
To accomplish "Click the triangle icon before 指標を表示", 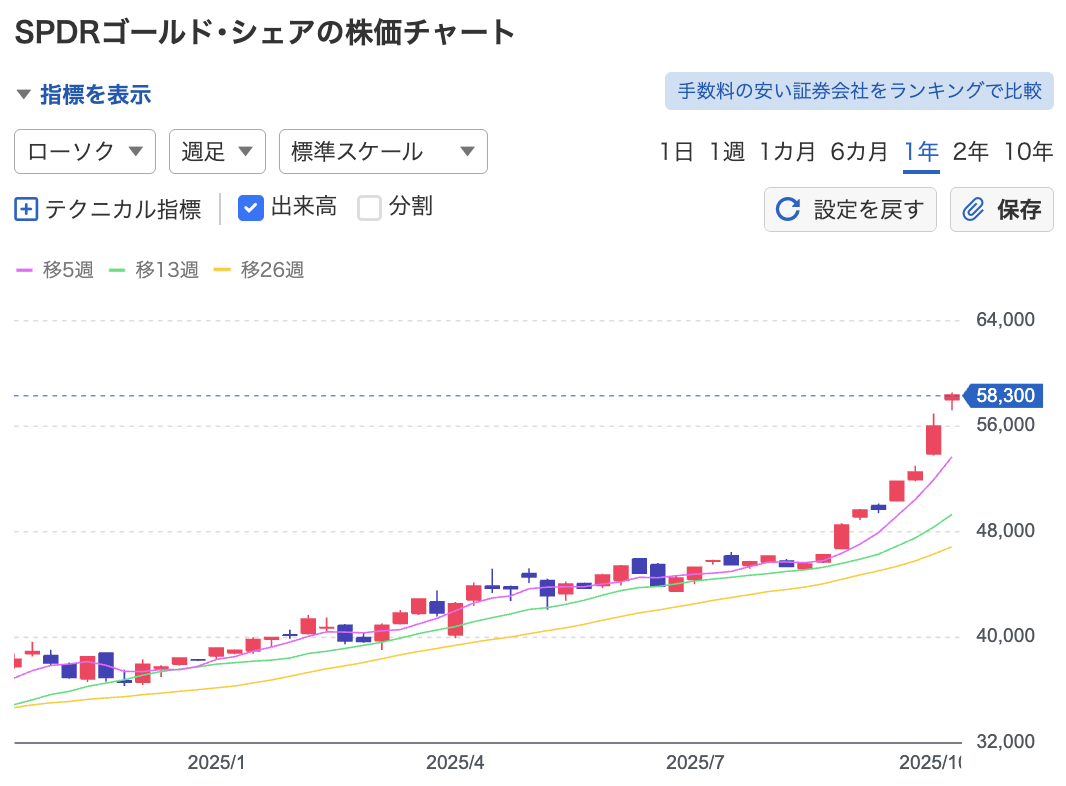I will coord(24,95).
